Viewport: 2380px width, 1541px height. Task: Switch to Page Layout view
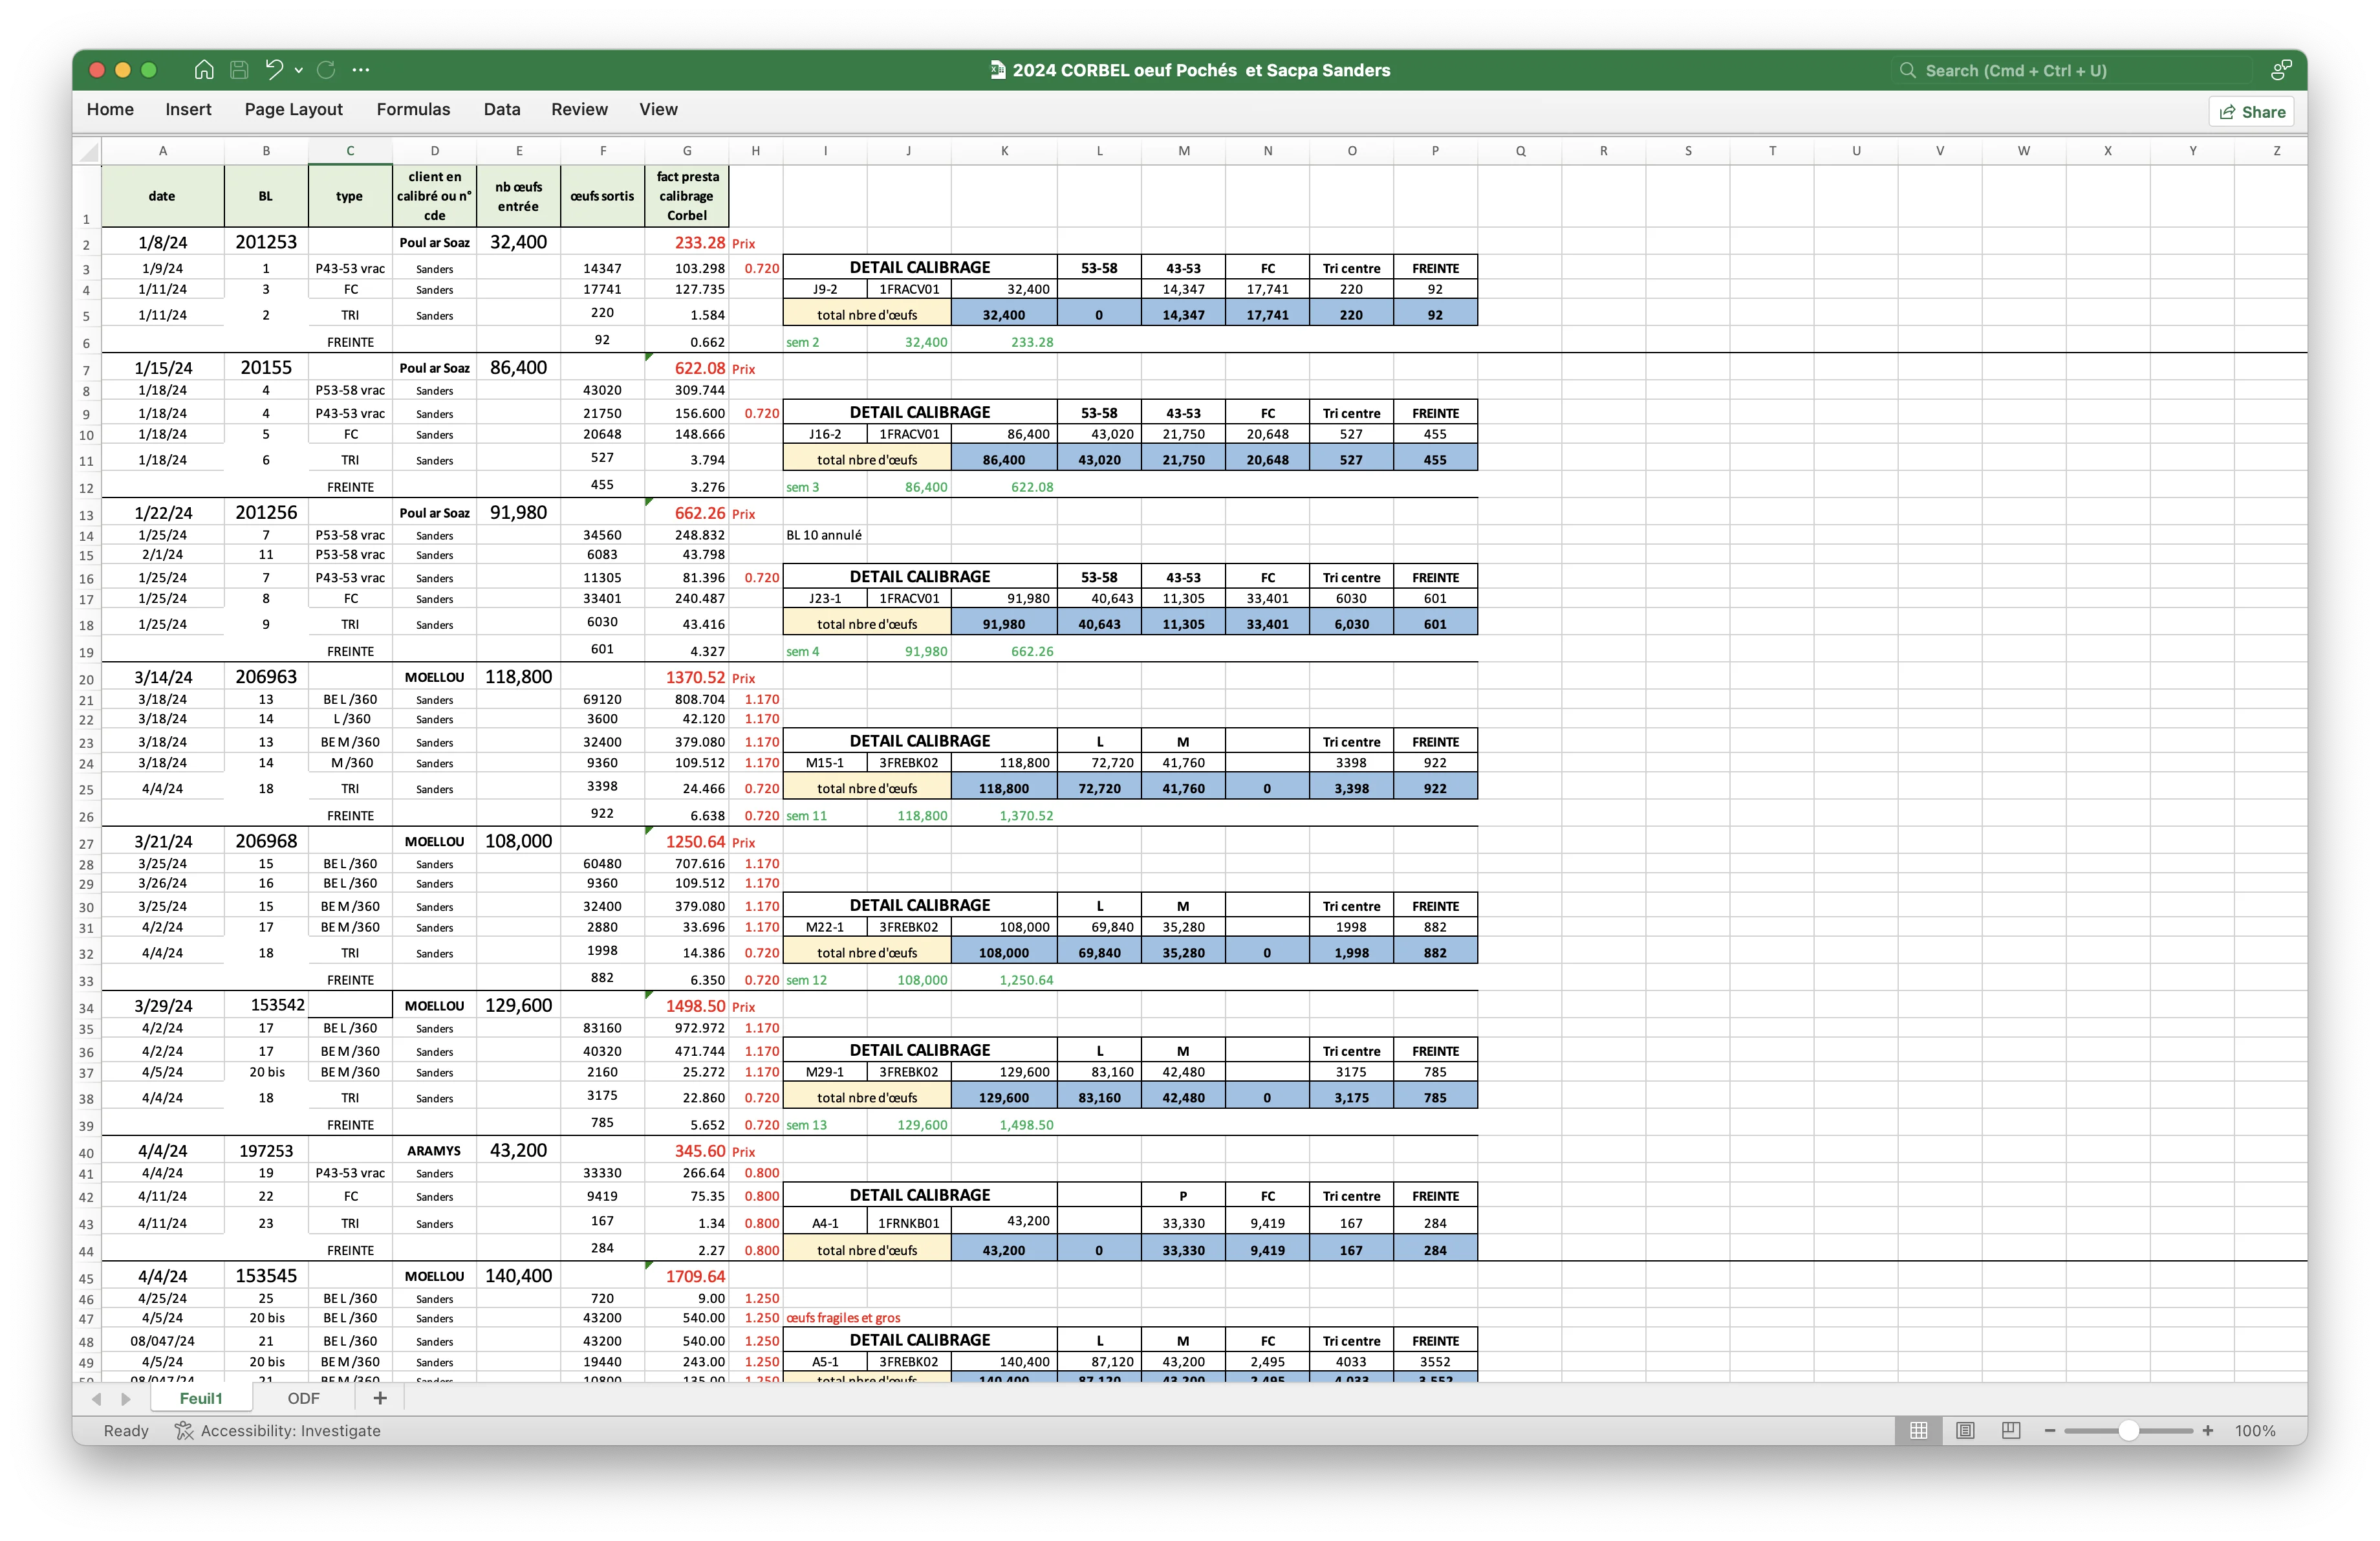(1965, 1431)
